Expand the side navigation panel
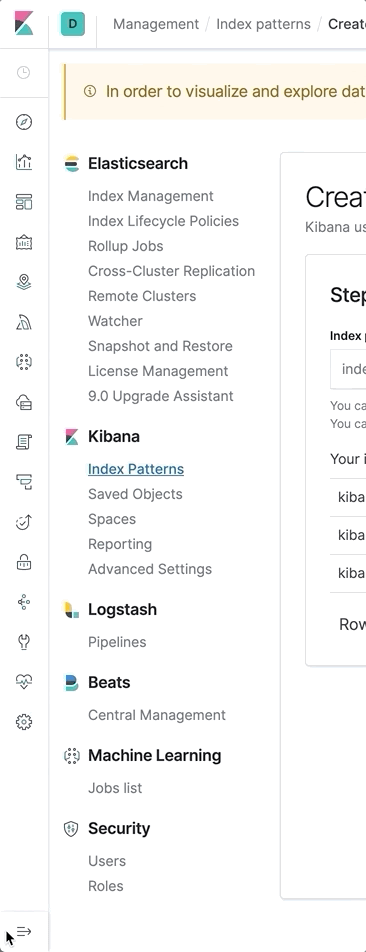This screenshot has height=952, width=366. point(24,931)
